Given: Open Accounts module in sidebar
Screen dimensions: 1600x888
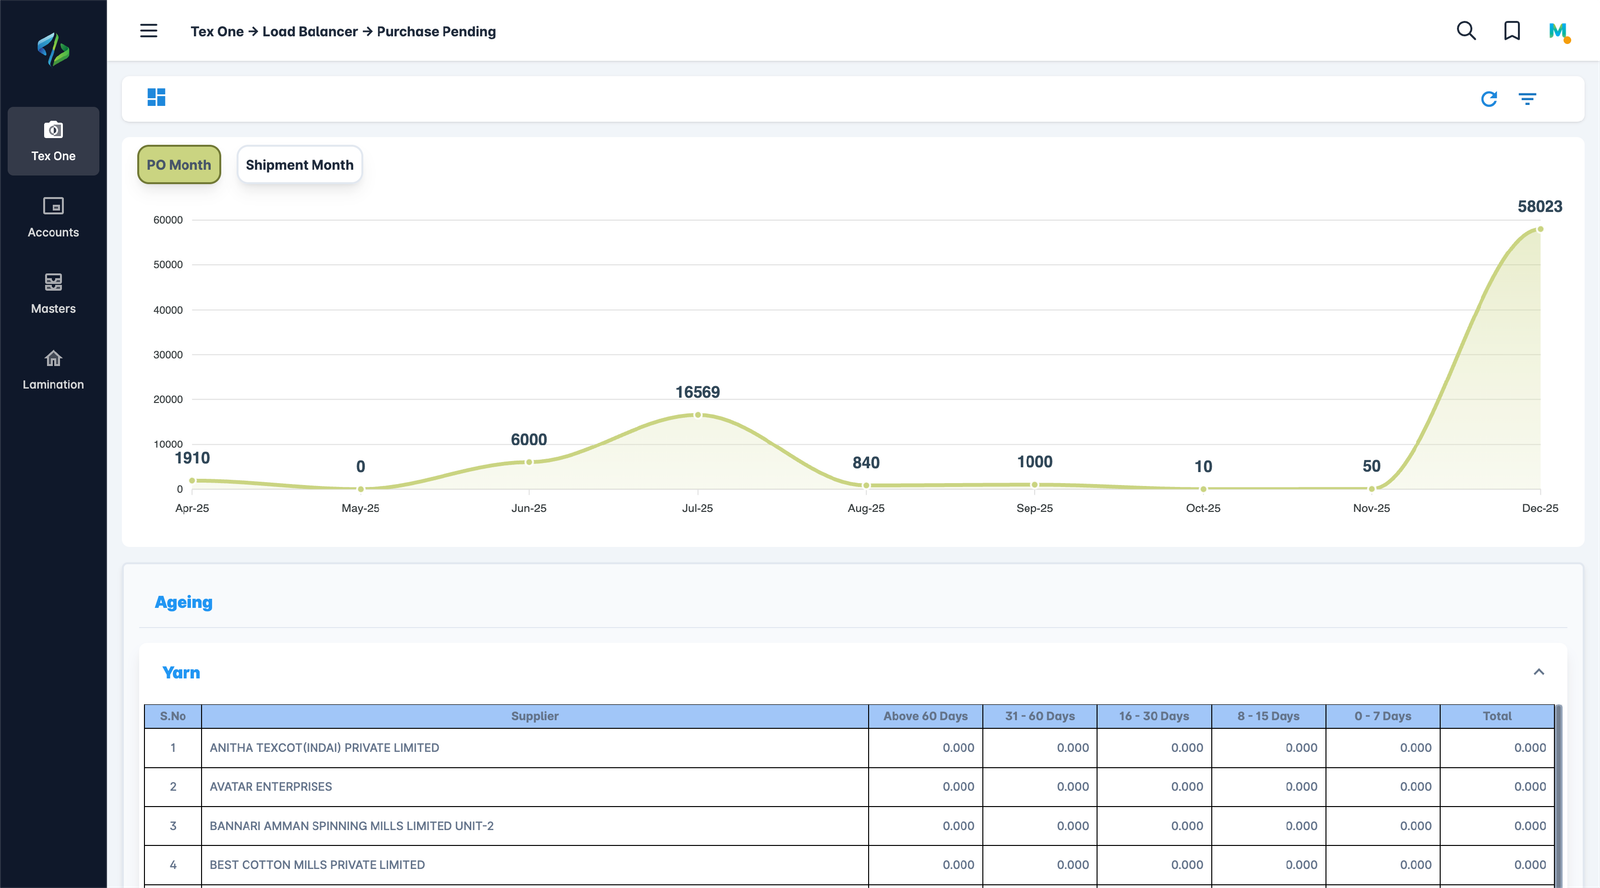Looking at the screenshot, I should (x=53, y=217).
